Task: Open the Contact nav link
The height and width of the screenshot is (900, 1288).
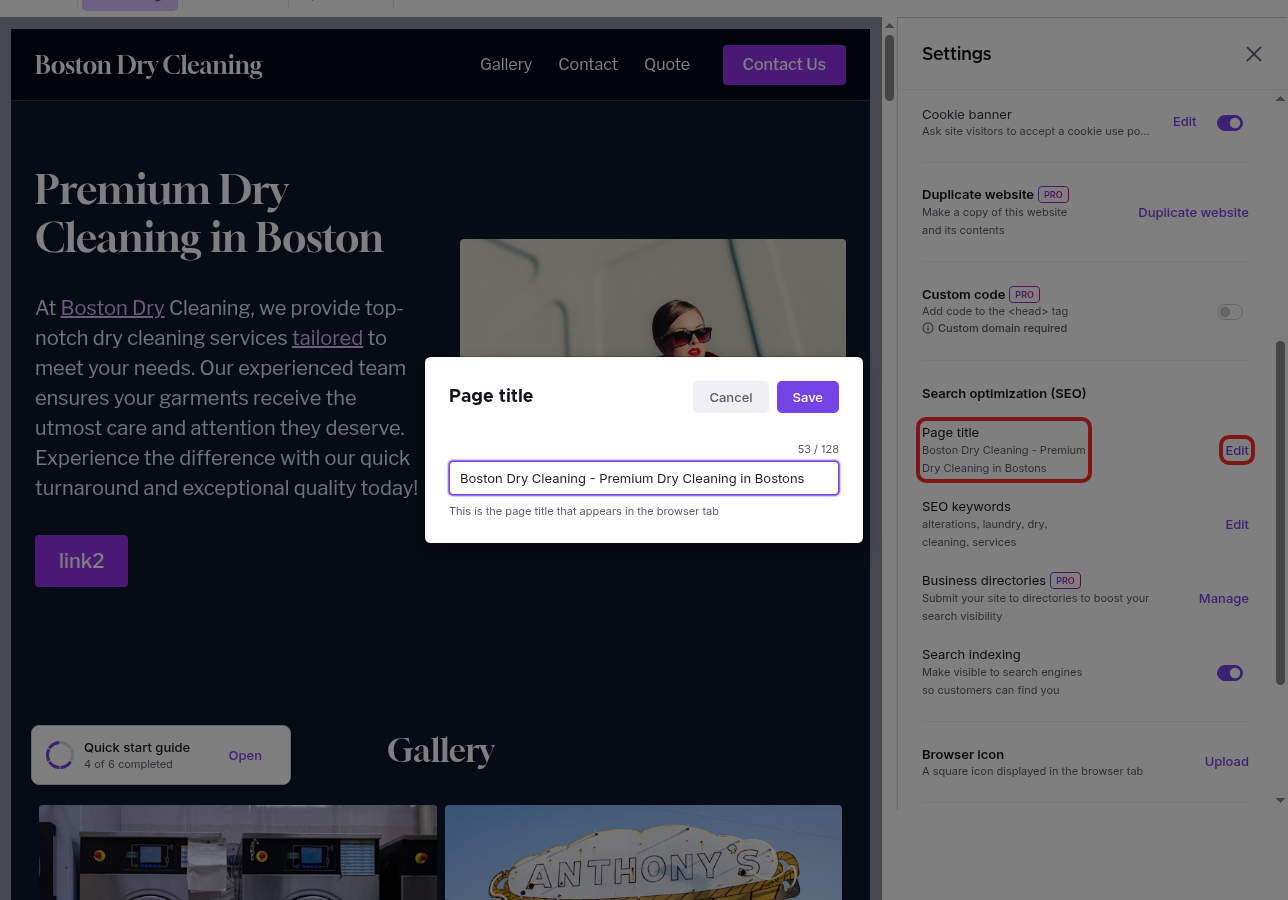Action: point(588,64)
